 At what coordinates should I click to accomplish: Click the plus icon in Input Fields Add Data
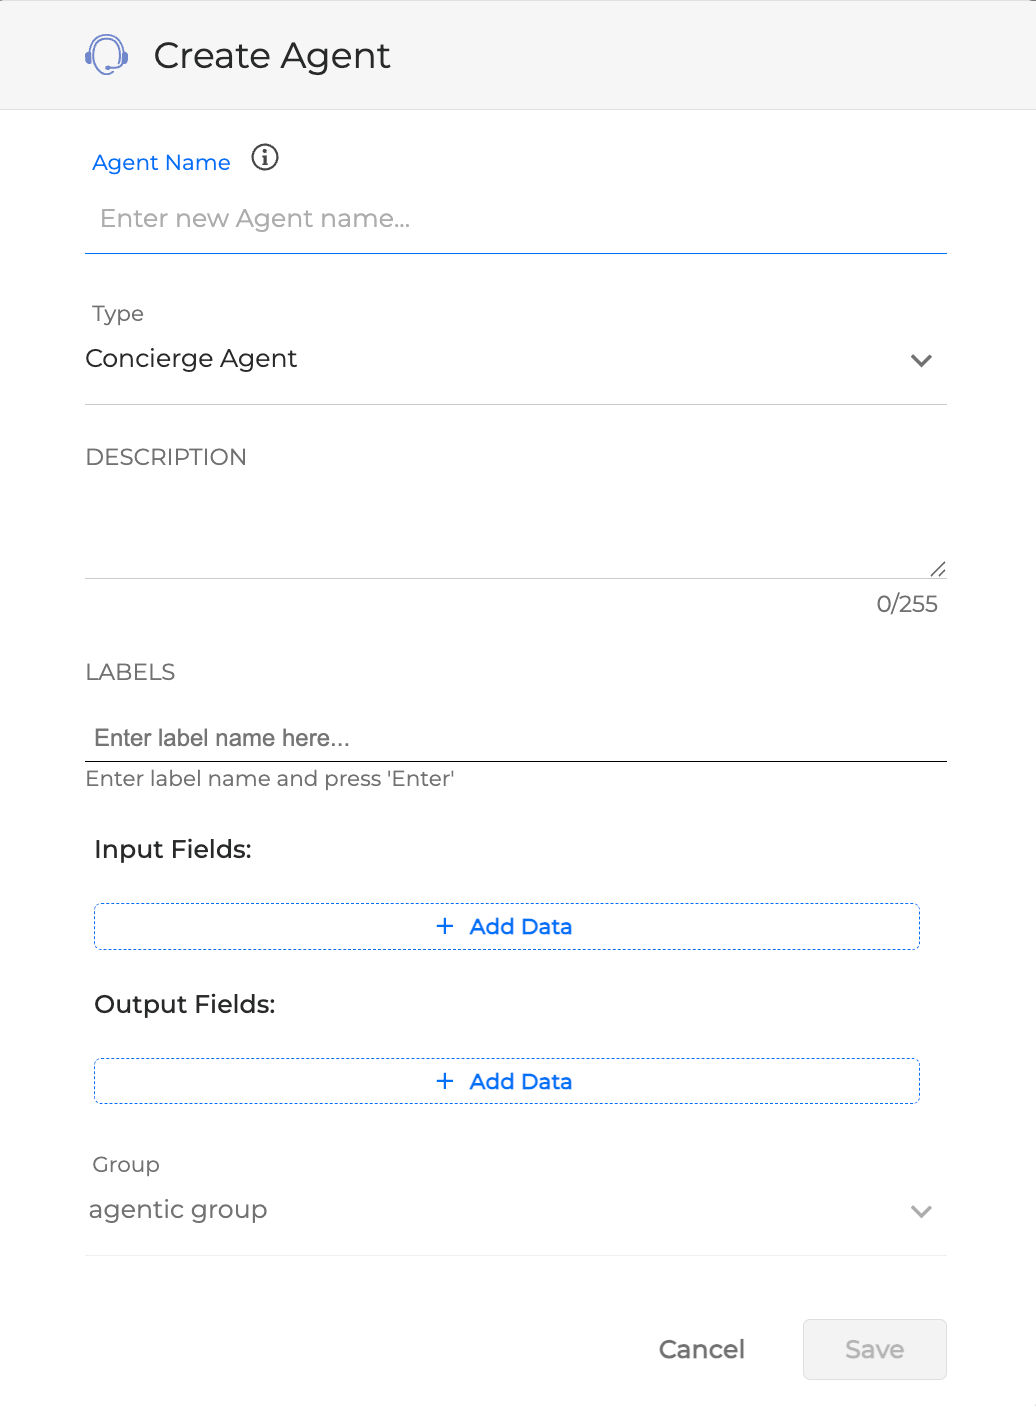pyautogui.click(x=444, y=926)
